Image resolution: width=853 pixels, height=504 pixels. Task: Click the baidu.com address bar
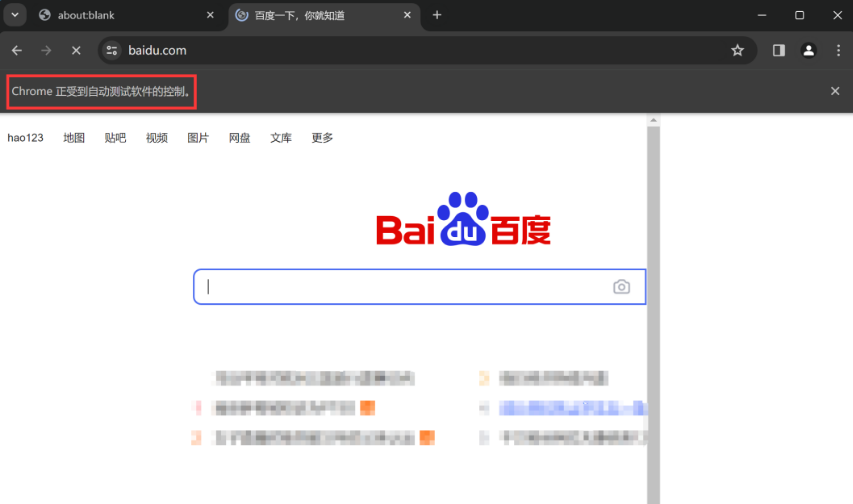coord(427,51)
